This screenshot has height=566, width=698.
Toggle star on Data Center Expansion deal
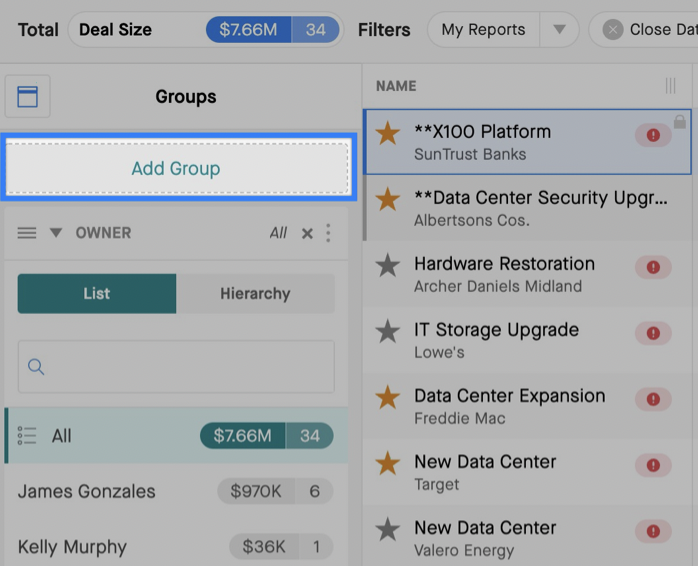click(x=388, y=397)
